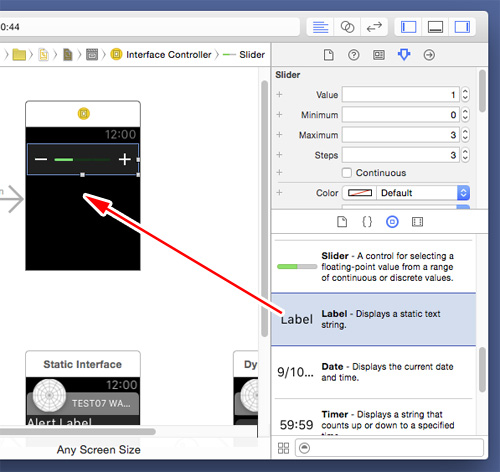Show the Code Snippet library
The width and height of the screenshot is (500, 472).
[x=367, y=222]
